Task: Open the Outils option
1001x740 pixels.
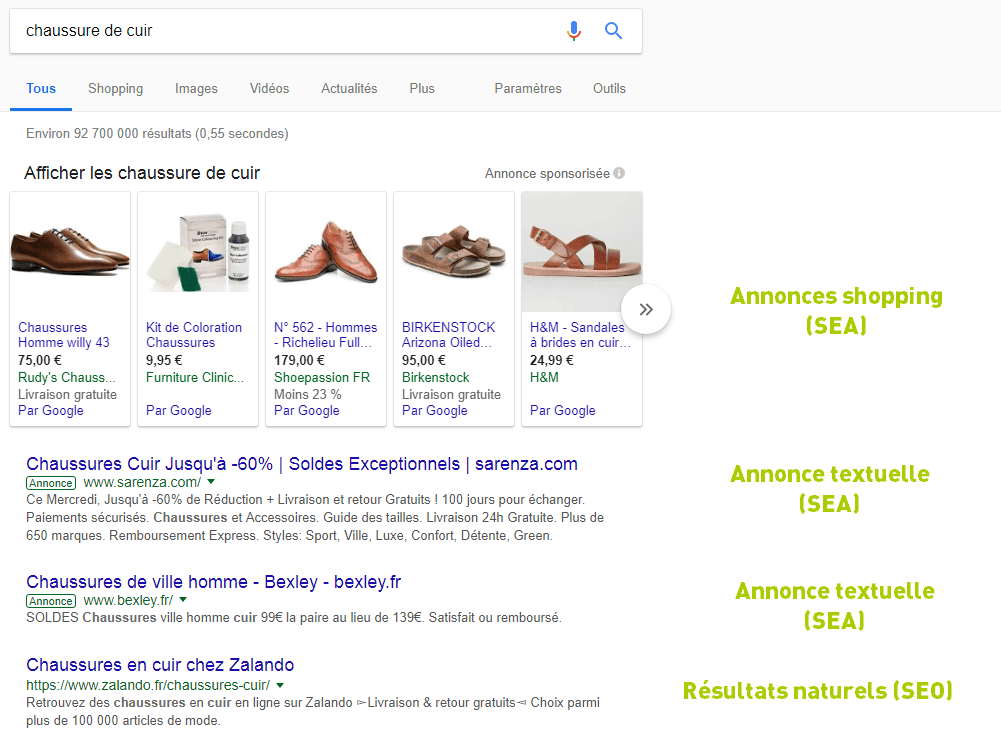Action: (609, 89)
